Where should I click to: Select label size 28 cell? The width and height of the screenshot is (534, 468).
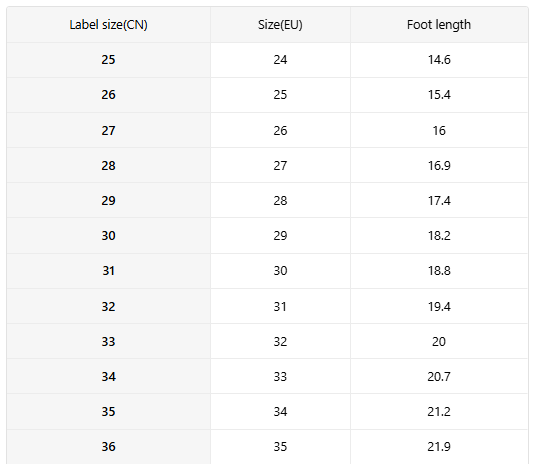click(x=108, y=166)
